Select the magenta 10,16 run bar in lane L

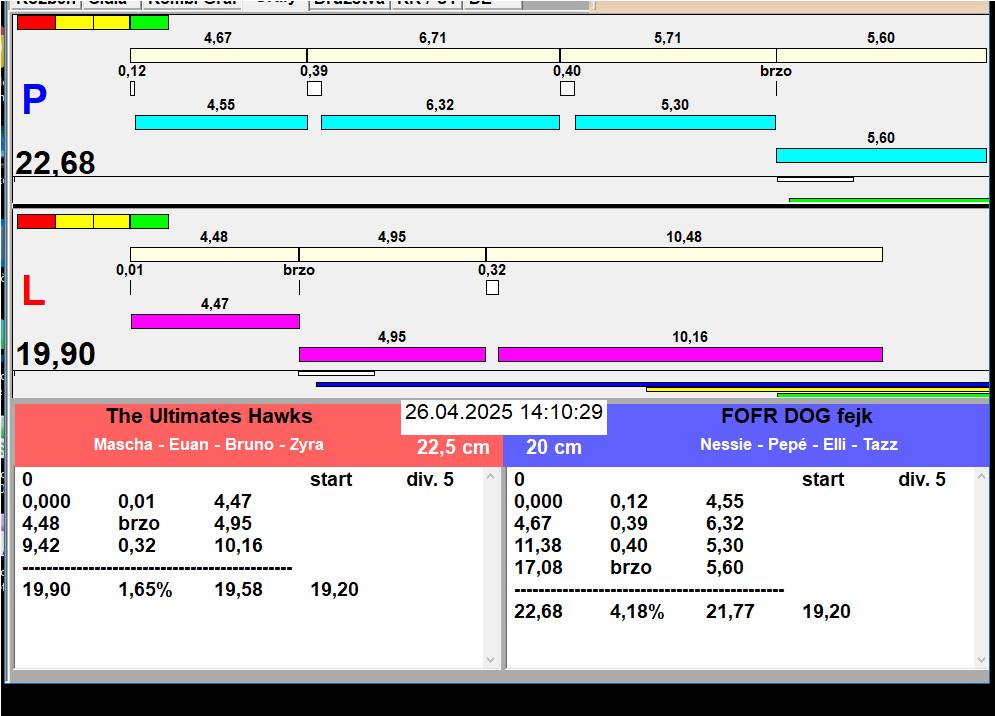(x=690, y=354)
